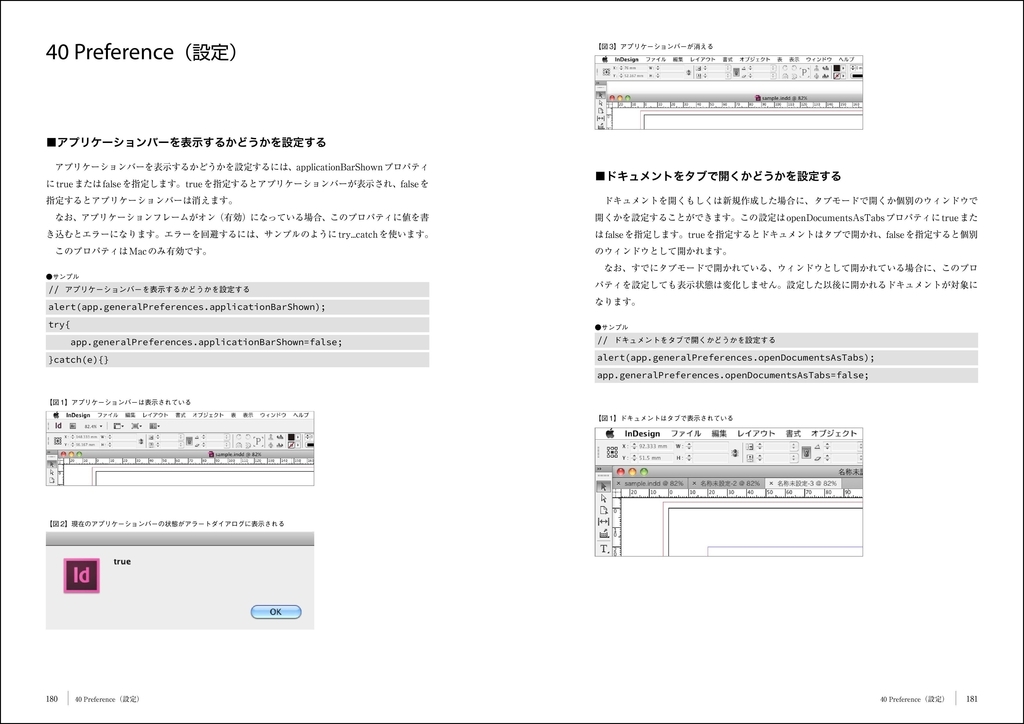The height and width of the screenshot is (724, 1024).
Task: Click the stepper beside the 92.333 mm X field
Action: 634,446
